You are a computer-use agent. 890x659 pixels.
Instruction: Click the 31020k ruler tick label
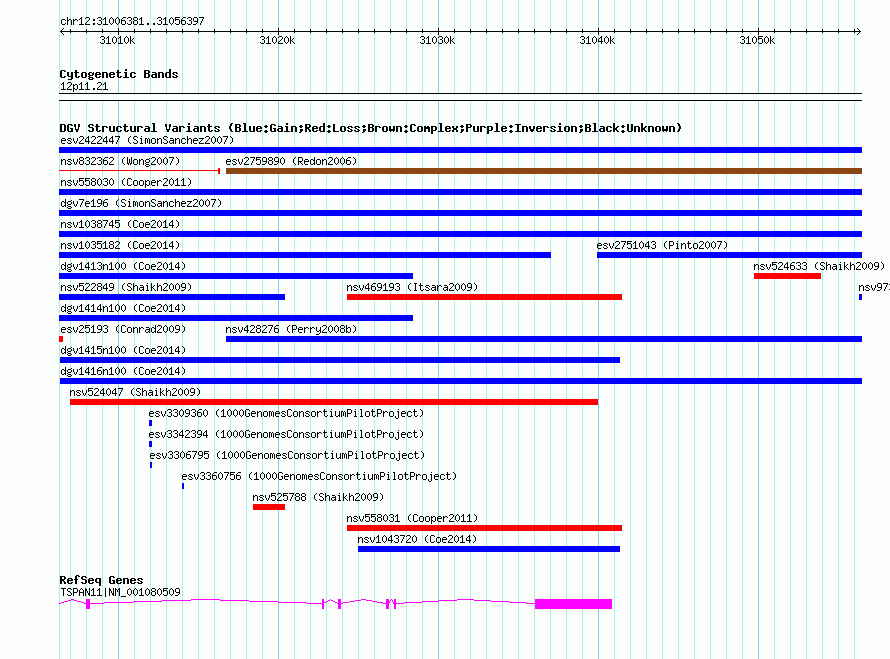[278, 40]
